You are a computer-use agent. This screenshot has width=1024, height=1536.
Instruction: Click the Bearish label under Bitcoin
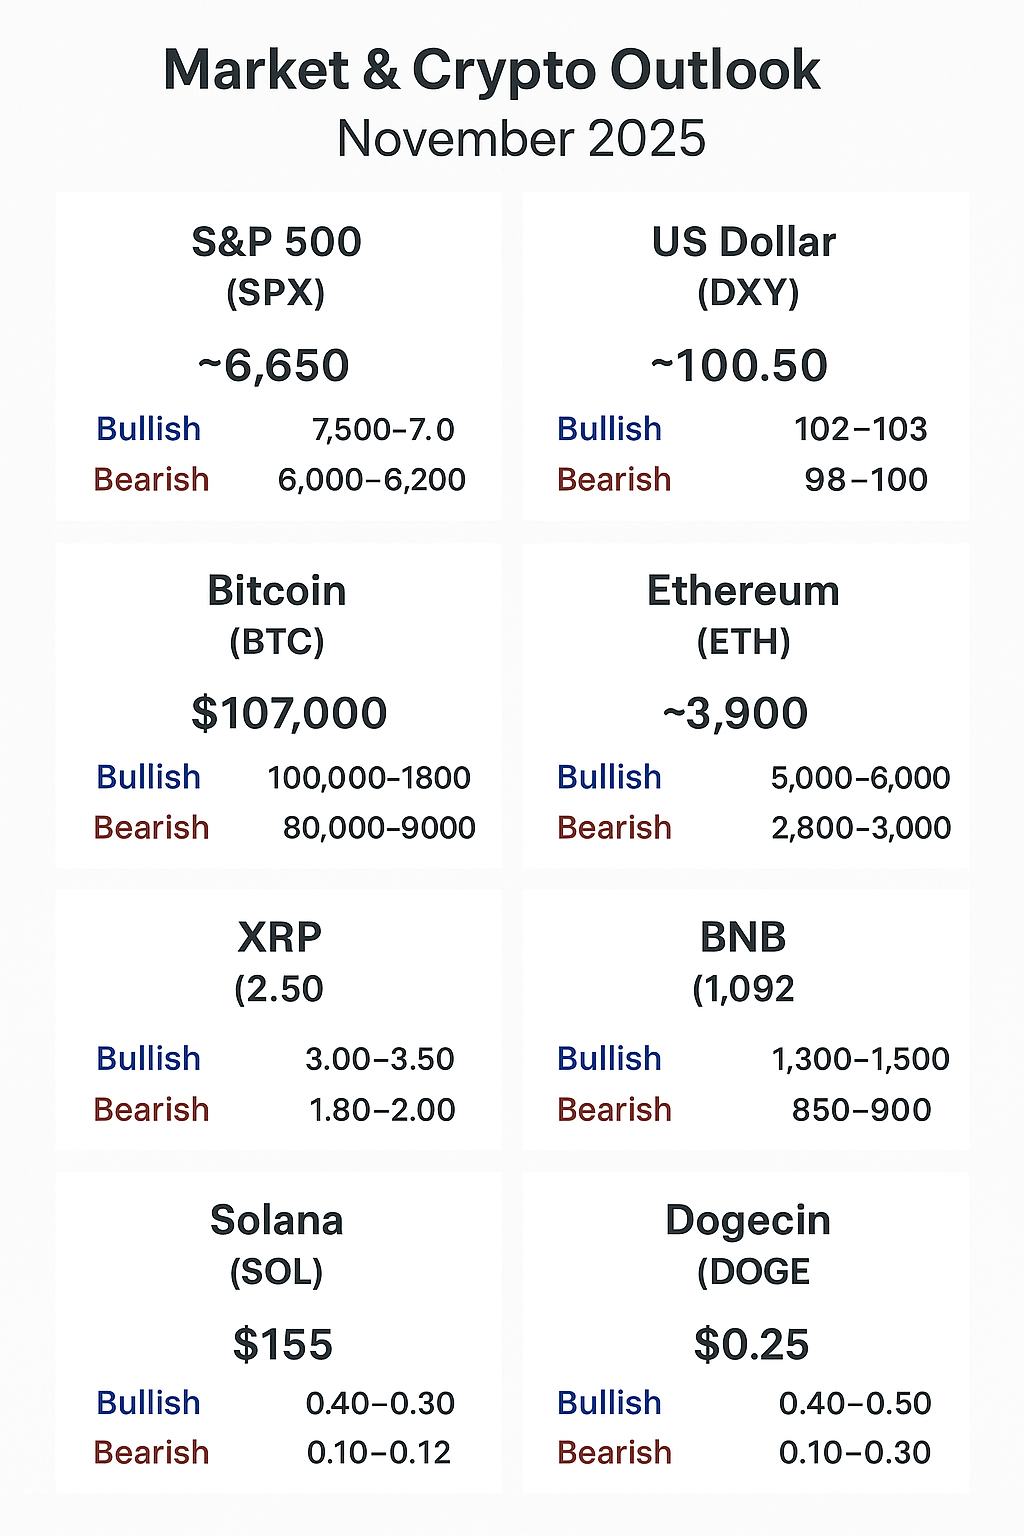[x=151, y=828]
